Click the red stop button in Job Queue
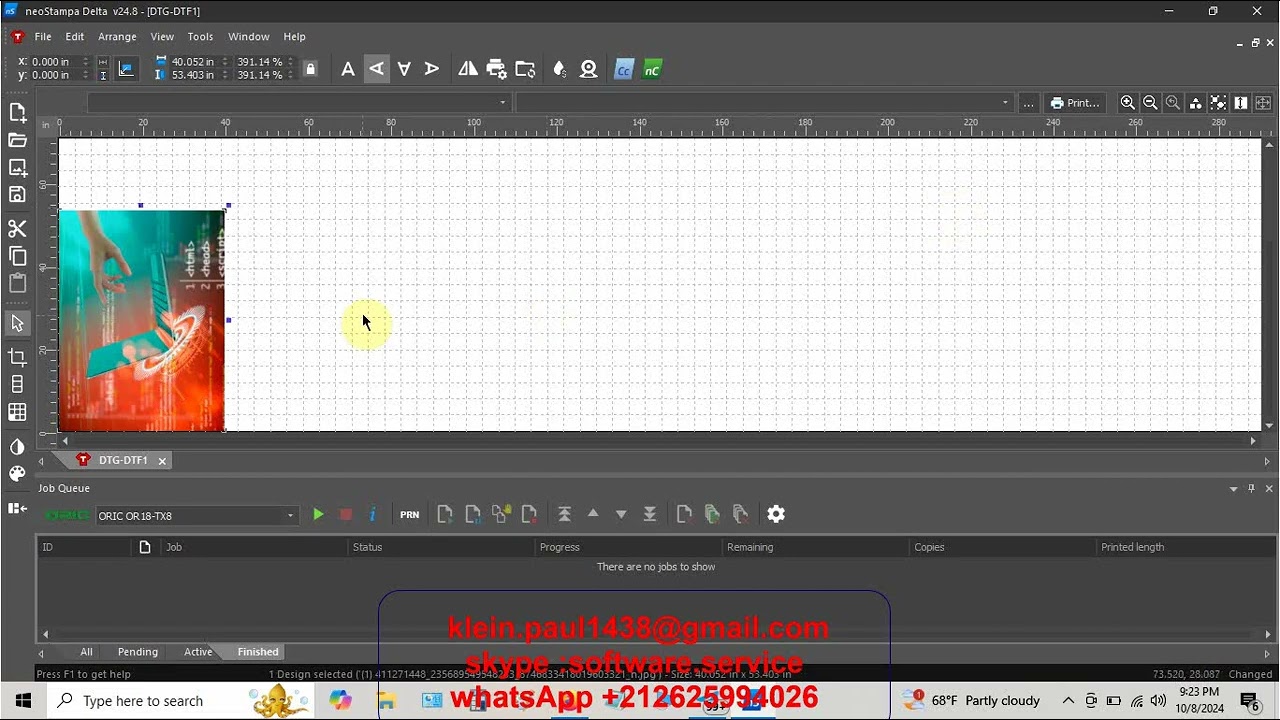 tap(346, 514)
